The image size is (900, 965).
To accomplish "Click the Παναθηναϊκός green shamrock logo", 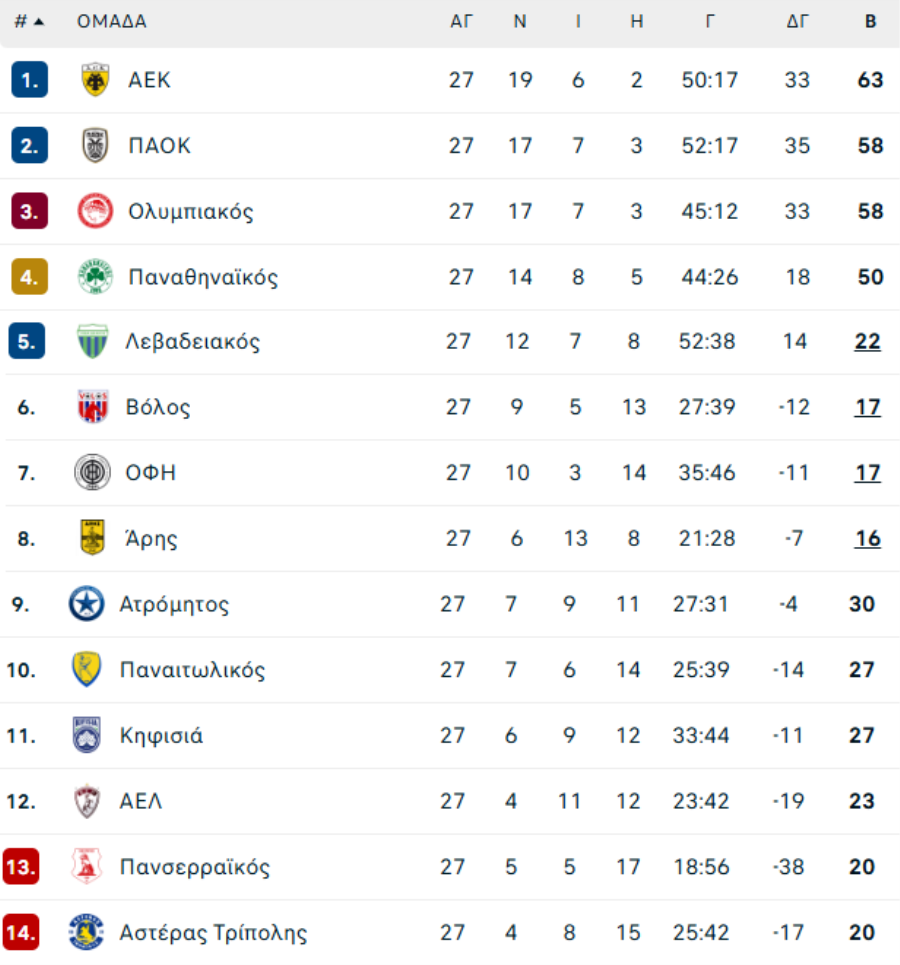I will pos(95,277).
